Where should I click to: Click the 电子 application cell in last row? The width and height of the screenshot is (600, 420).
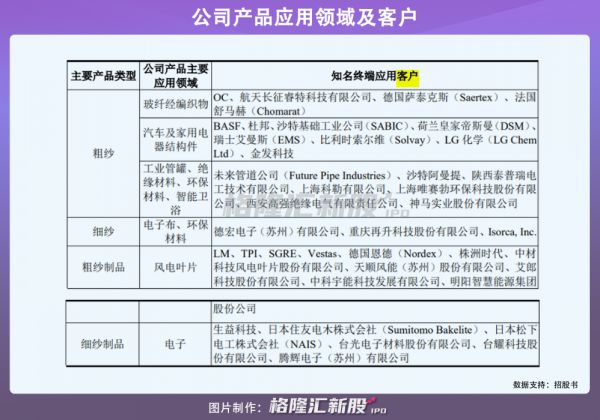tap(176, 345)
